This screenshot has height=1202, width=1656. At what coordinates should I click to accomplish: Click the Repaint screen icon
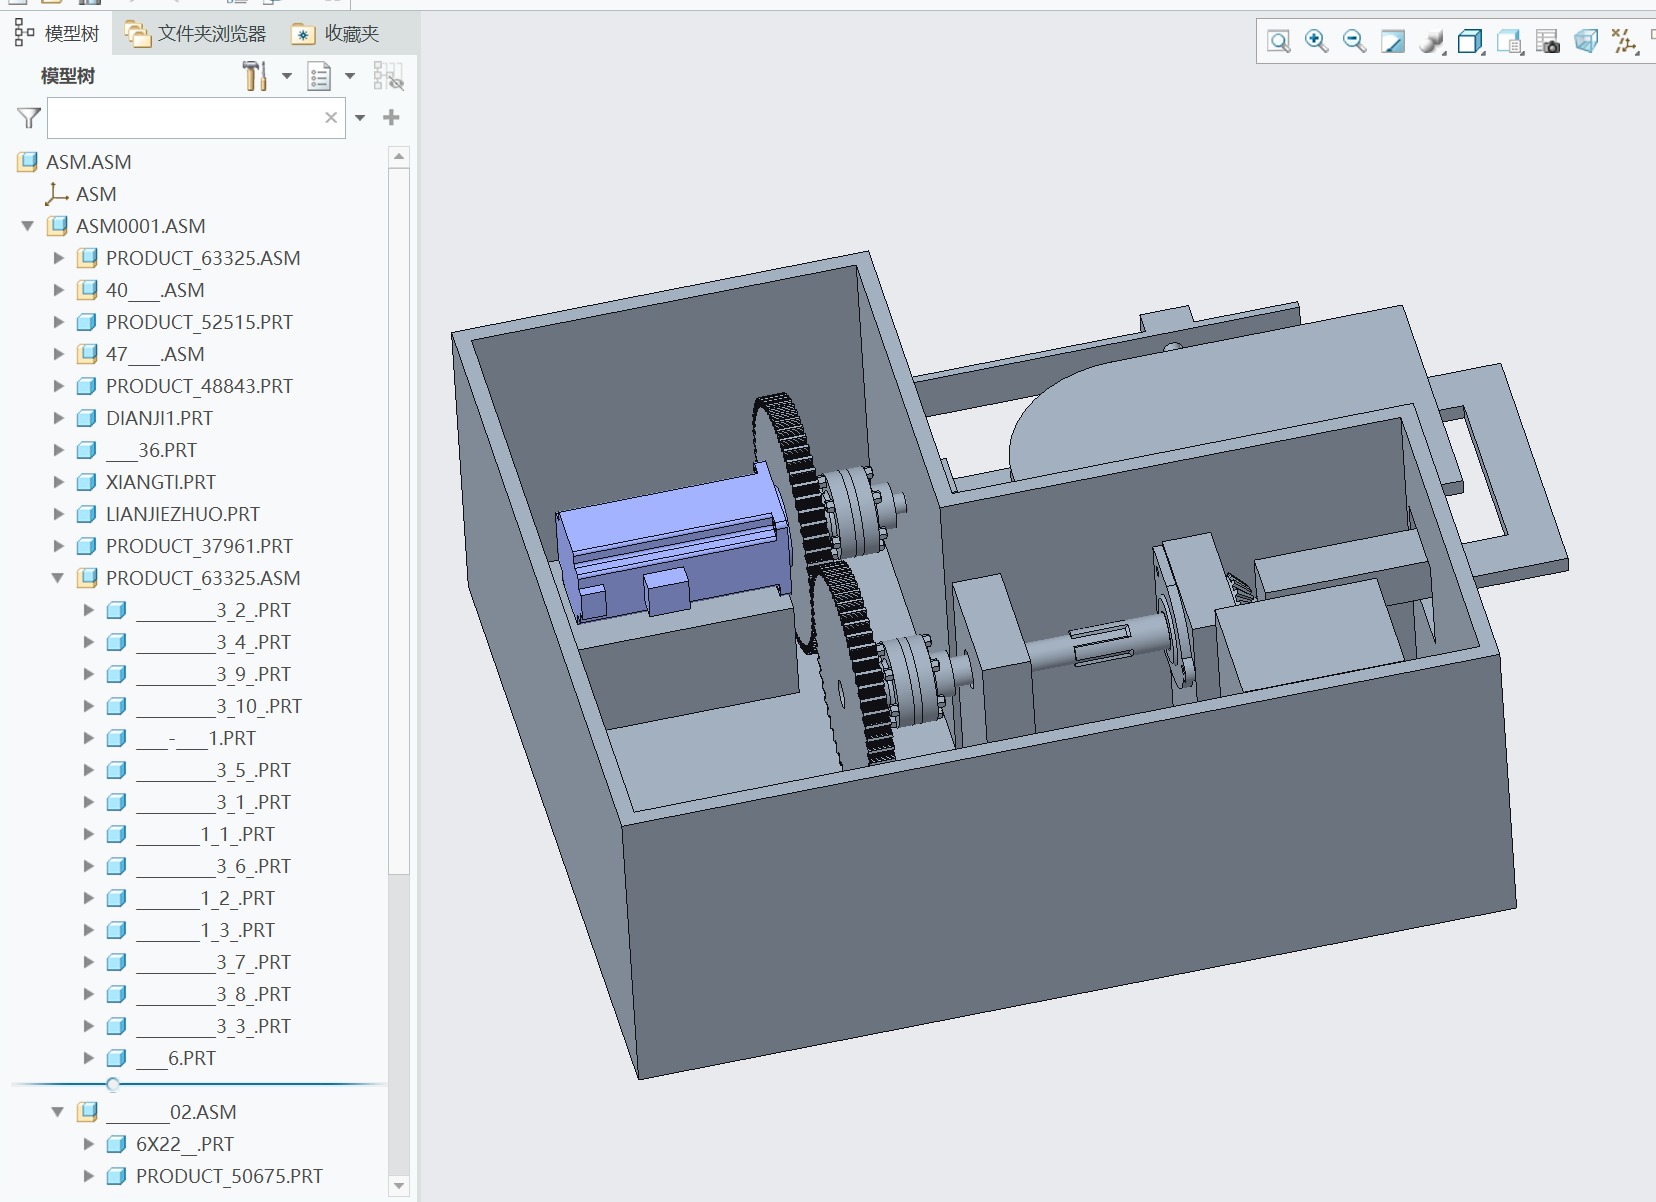(1392, 41)
